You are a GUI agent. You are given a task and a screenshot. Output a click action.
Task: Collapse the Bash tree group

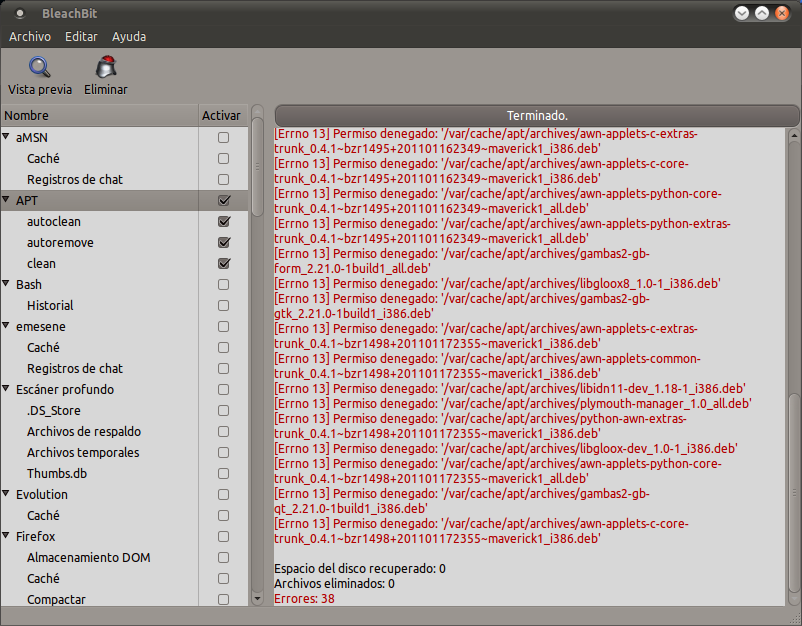coord(6,283)
